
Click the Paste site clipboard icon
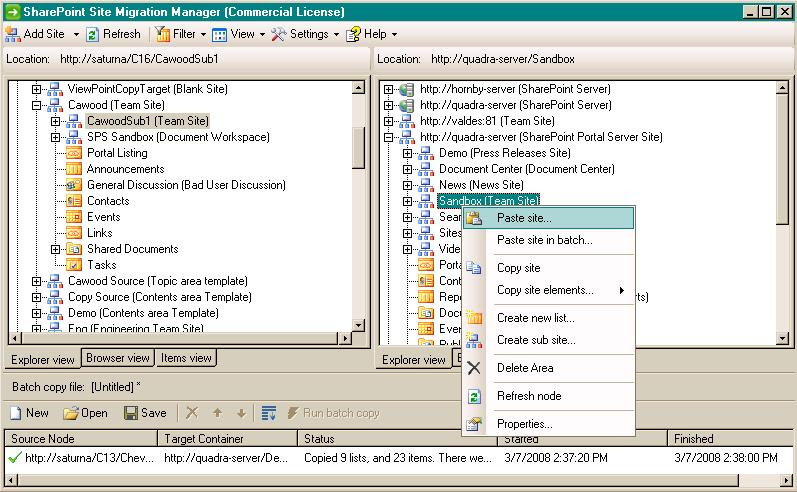click(x=474, y=218)
